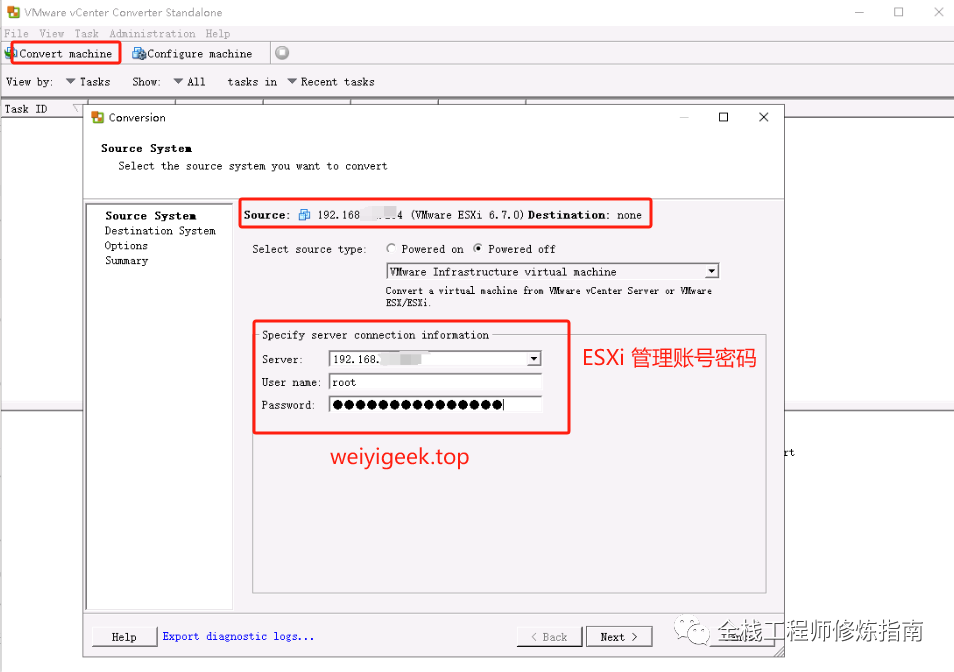
Task: Click the Configure machine icon
Action: click(x=139, y=54)
